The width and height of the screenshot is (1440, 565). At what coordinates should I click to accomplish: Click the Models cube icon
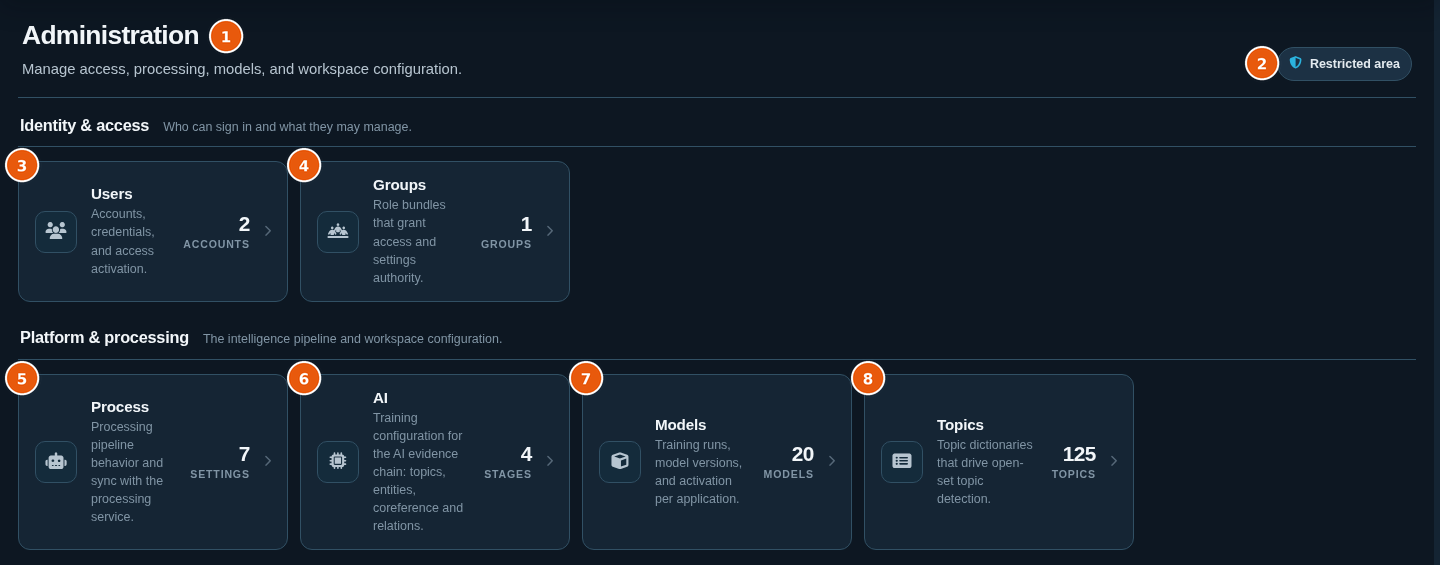click(x=620, y=462)
